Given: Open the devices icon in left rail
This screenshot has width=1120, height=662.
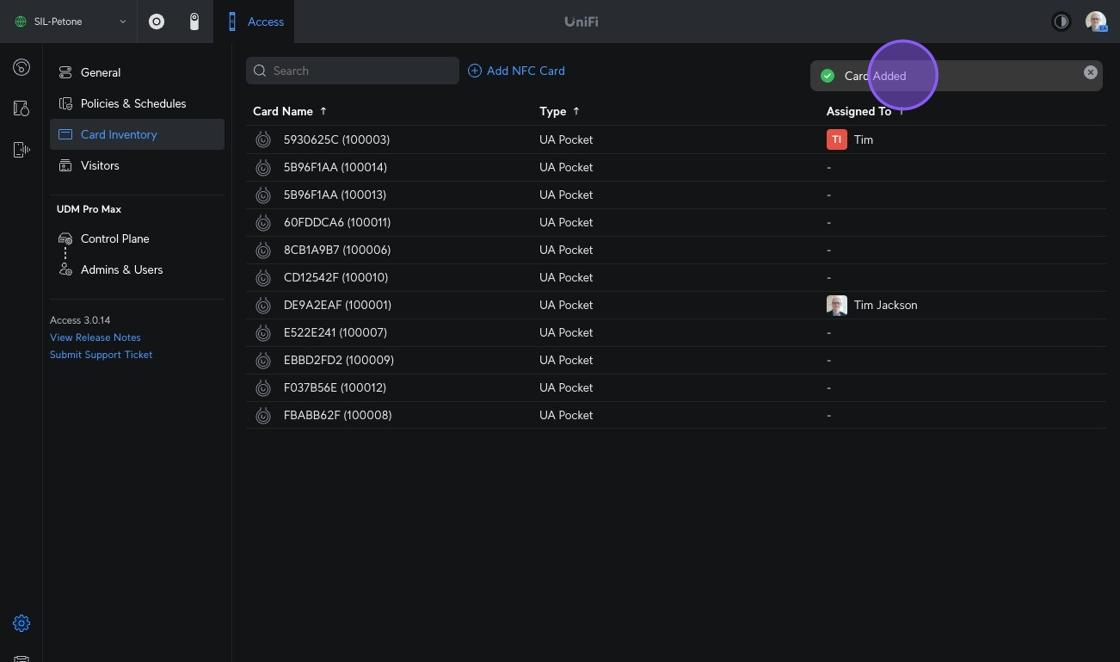Looking at the screenshot, I should tap(21, 108).
